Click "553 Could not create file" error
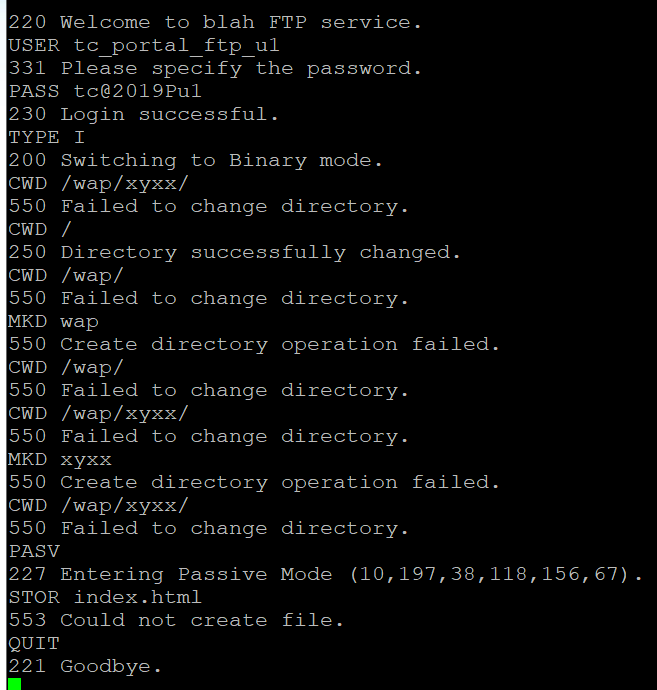Screen dimensions: 657x690 click(x=176, y=620)
